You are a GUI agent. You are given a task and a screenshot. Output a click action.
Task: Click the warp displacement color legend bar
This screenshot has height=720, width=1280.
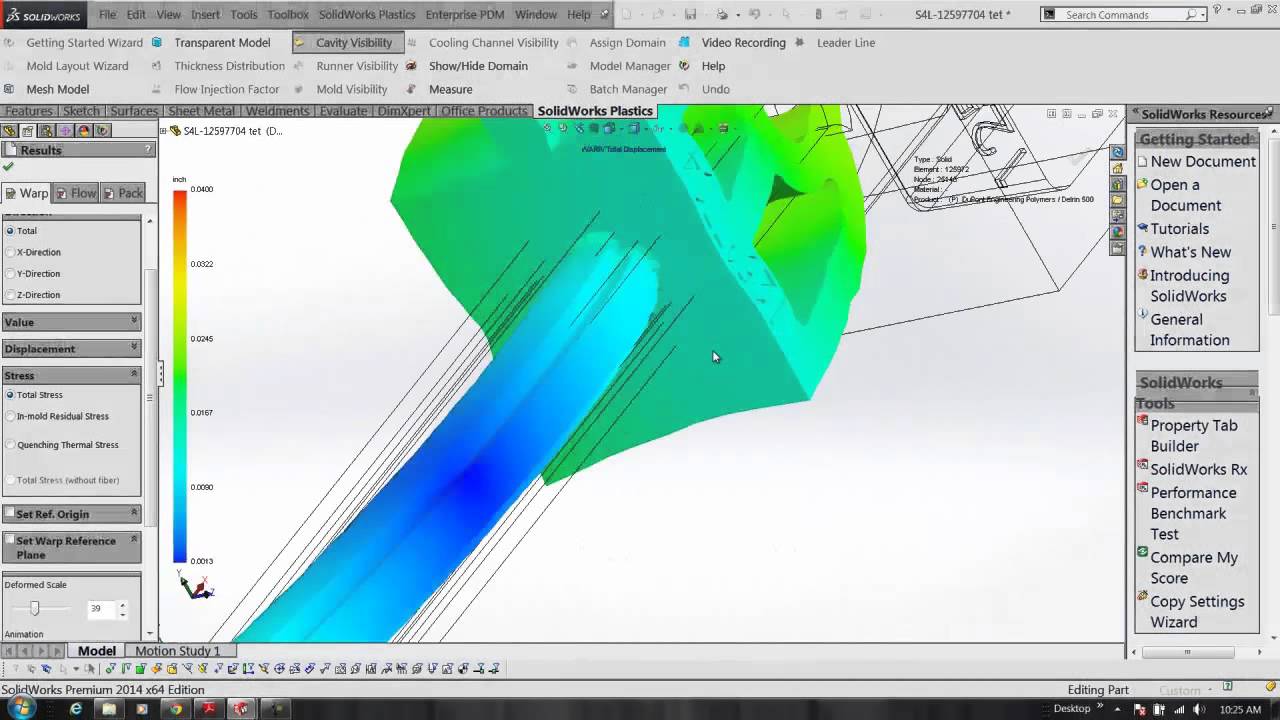pos(180,376)
